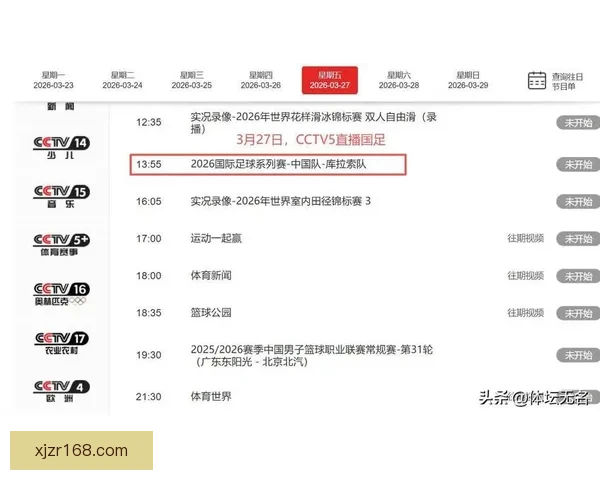Viewport: 600px width, 480px height.
Task: Click program title 篮球公园
Action: click(211, 313)
